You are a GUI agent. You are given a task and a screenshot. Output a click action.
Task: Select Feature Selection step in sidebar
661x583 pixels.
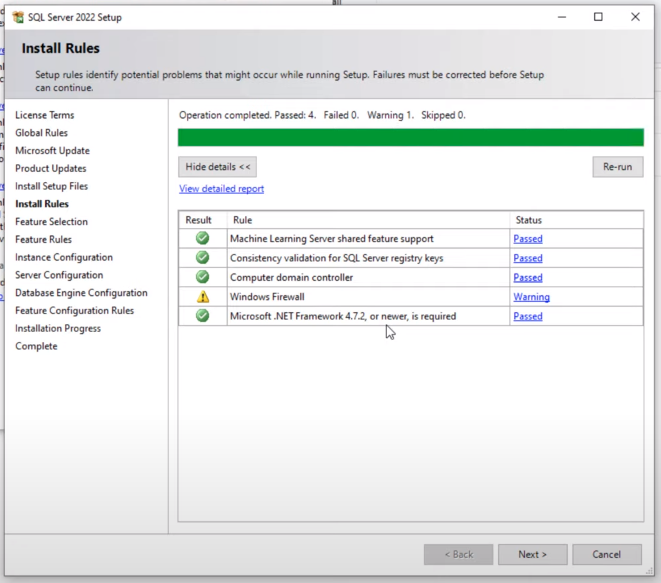(51, 221)
